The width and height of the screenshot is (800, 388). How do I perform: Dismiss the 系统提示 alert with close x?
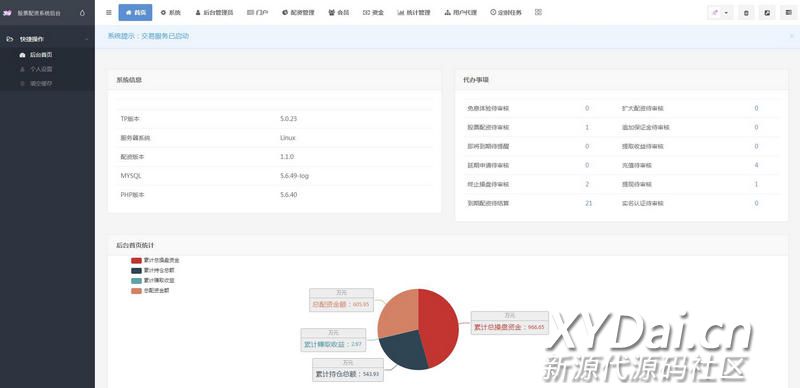tap(792, 36)
